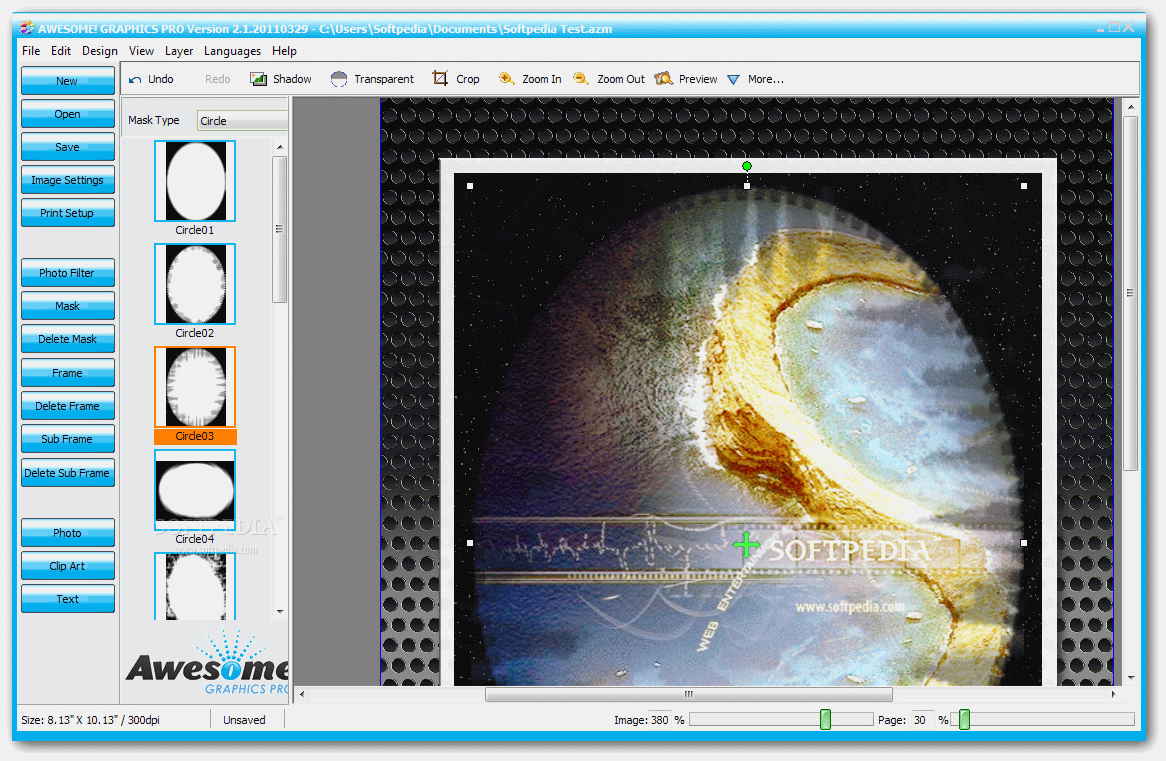Click the Save button

coord(68,147)
